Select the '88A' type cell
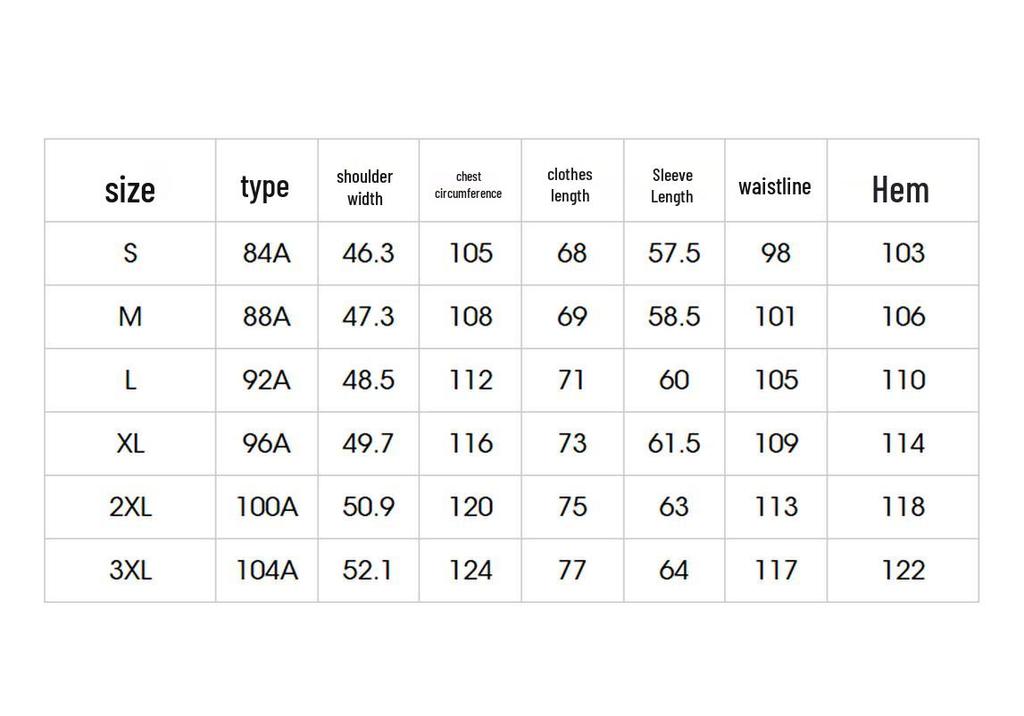Screen dimensions: 1024x716 (266, 317)
